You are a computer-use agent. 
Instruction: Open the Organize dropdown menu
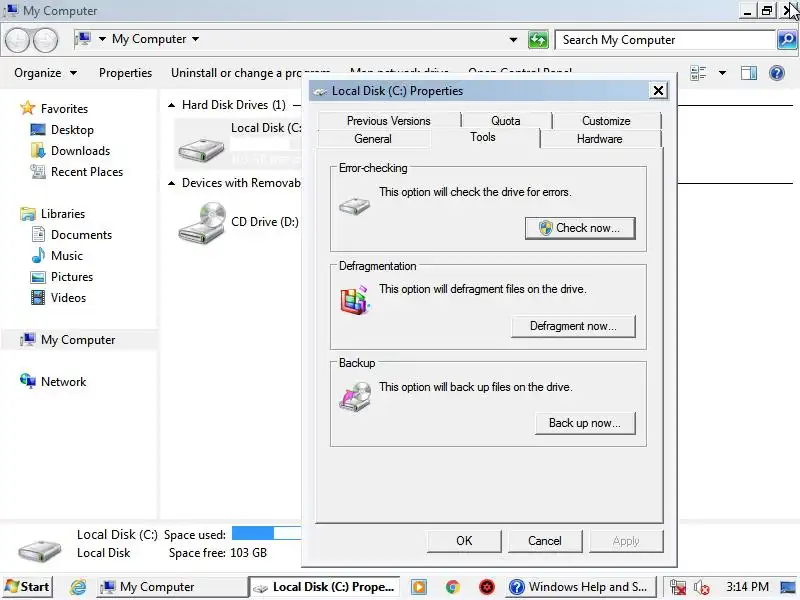pos(45,73)
